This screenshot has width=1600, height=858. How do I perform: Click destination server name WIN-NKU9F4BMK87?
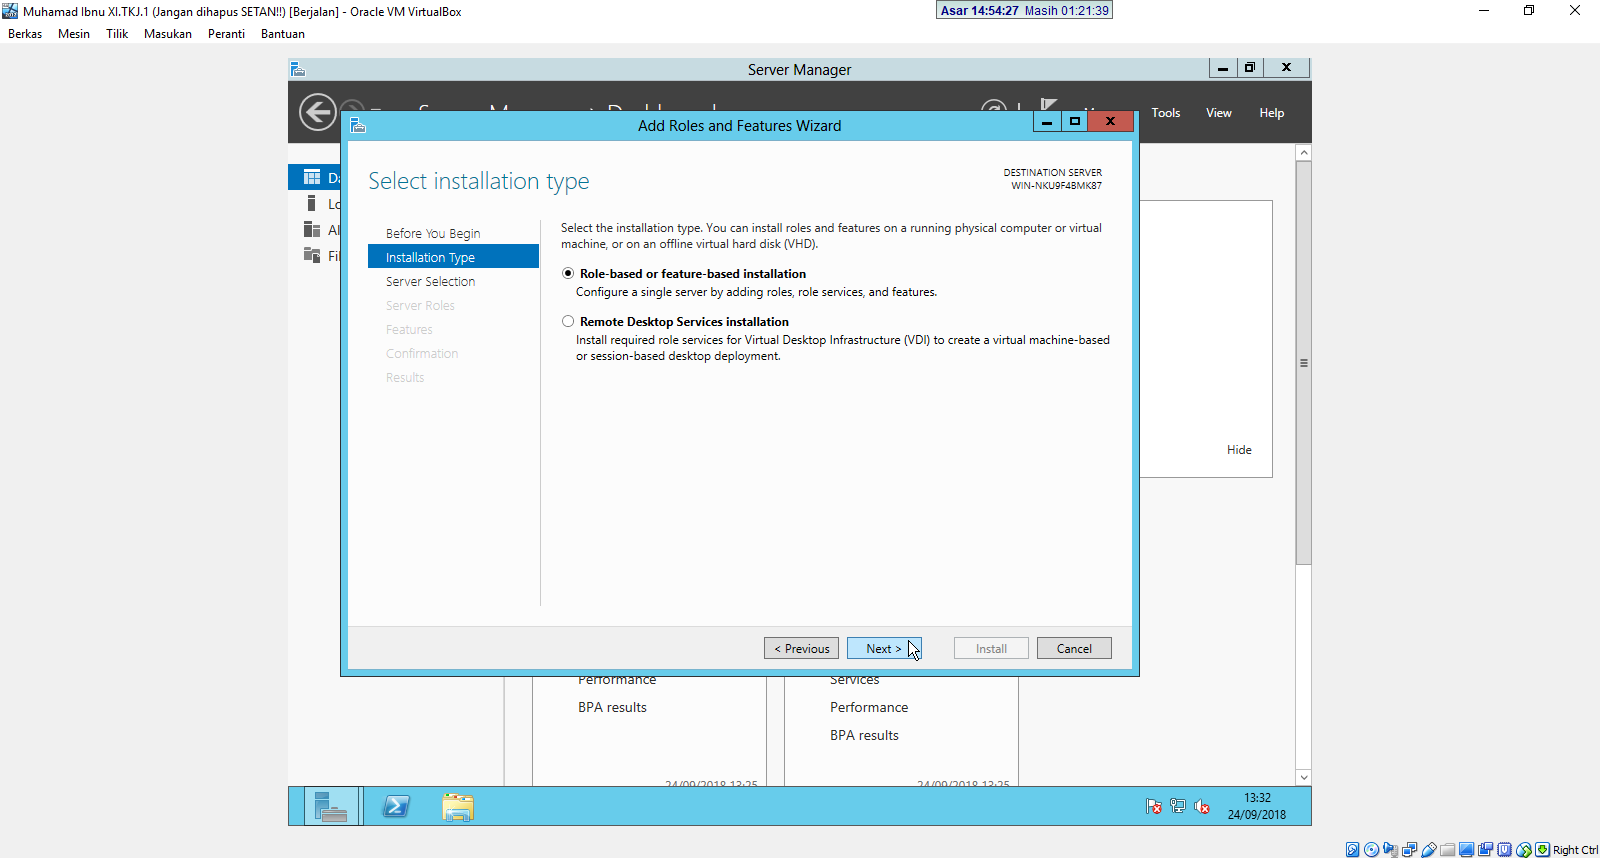pos(1056,186)
